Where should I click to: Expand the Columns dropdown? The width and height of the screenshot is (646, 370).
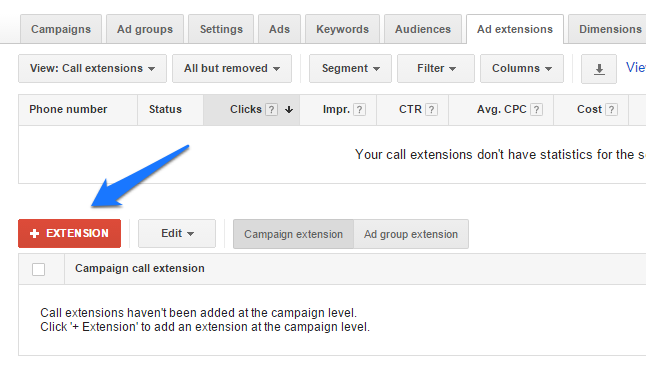point(522,68)
